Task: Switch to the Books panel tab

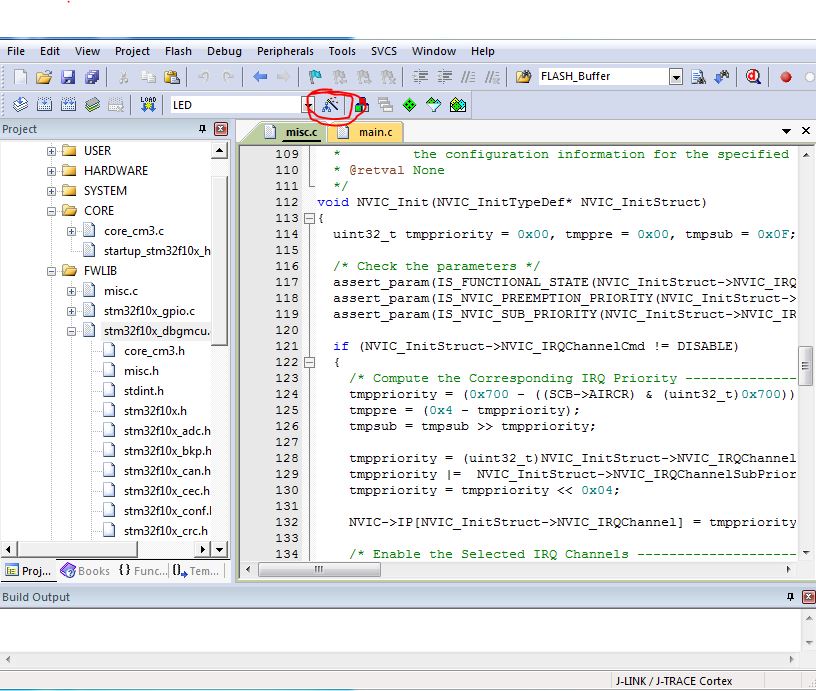Action: click(86, 571)
